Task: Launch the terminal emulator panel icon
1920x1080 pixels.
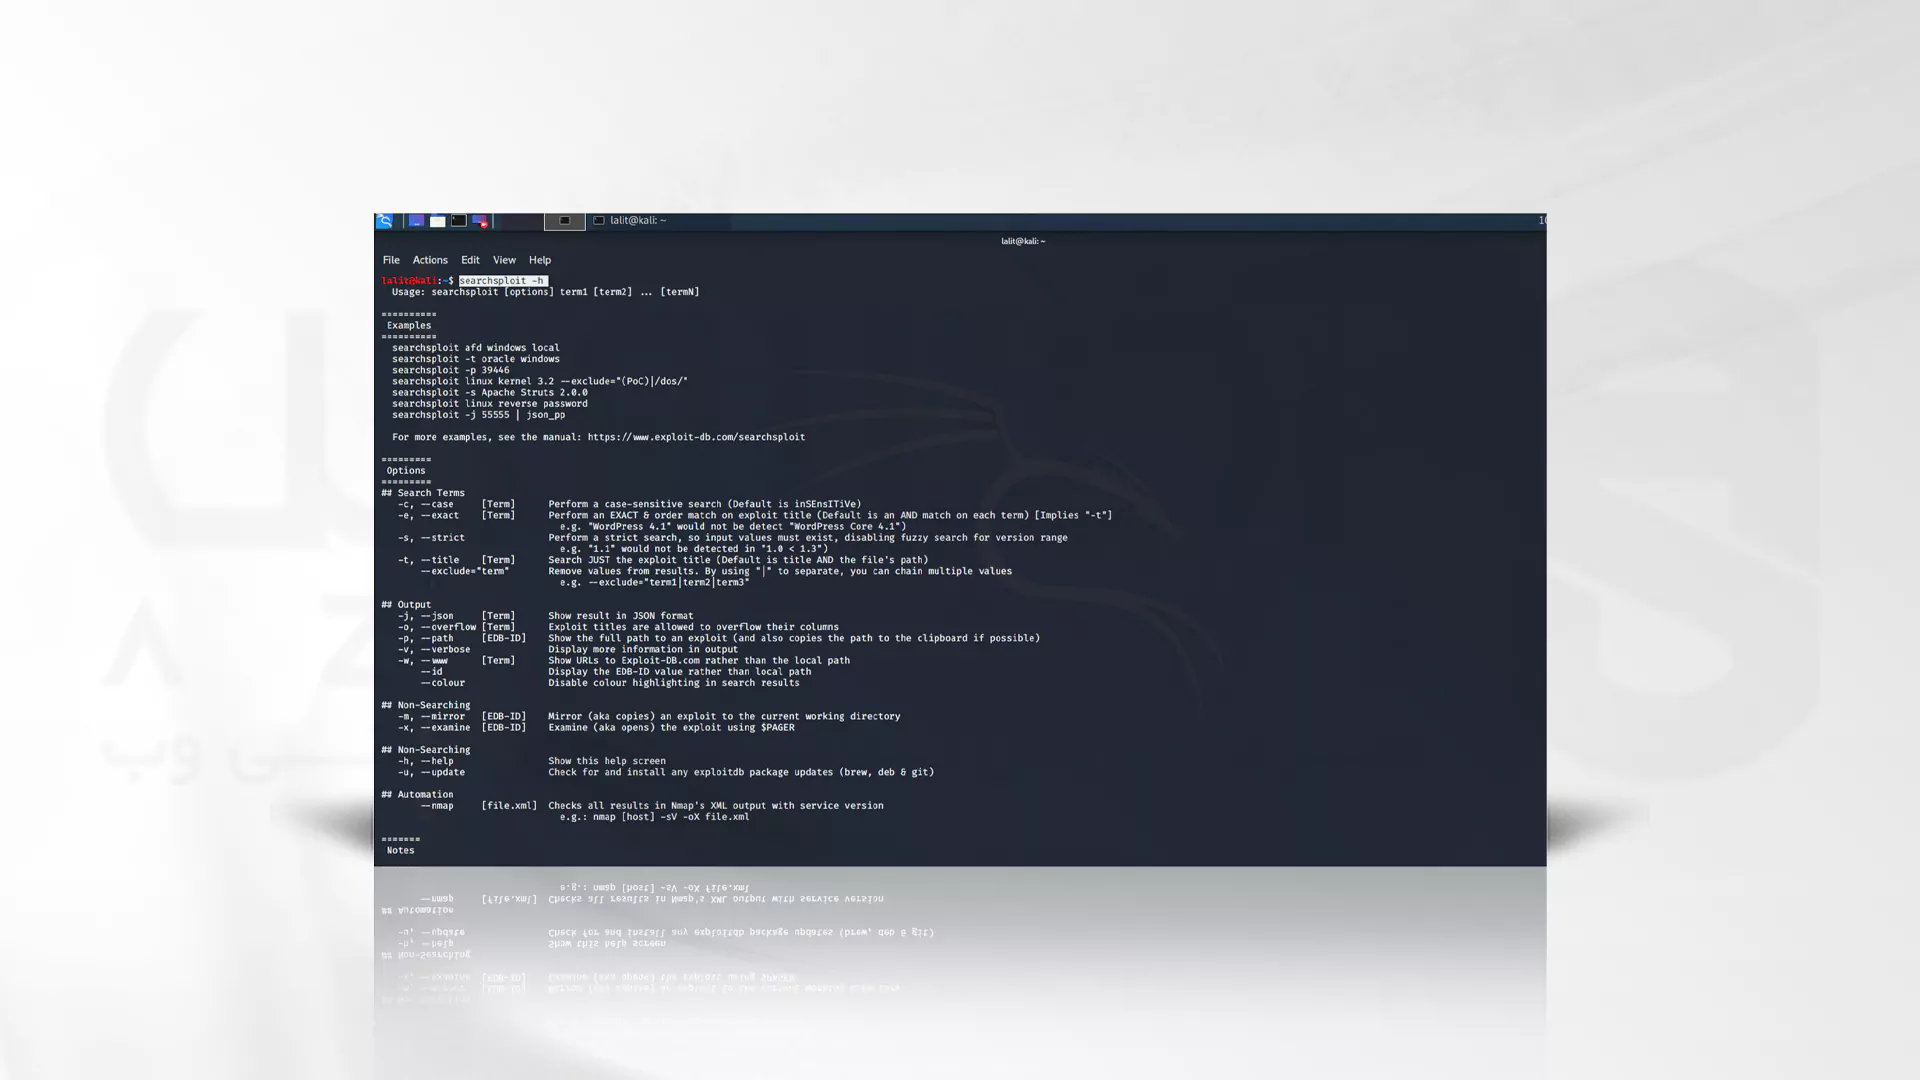Action: [459, 221]
